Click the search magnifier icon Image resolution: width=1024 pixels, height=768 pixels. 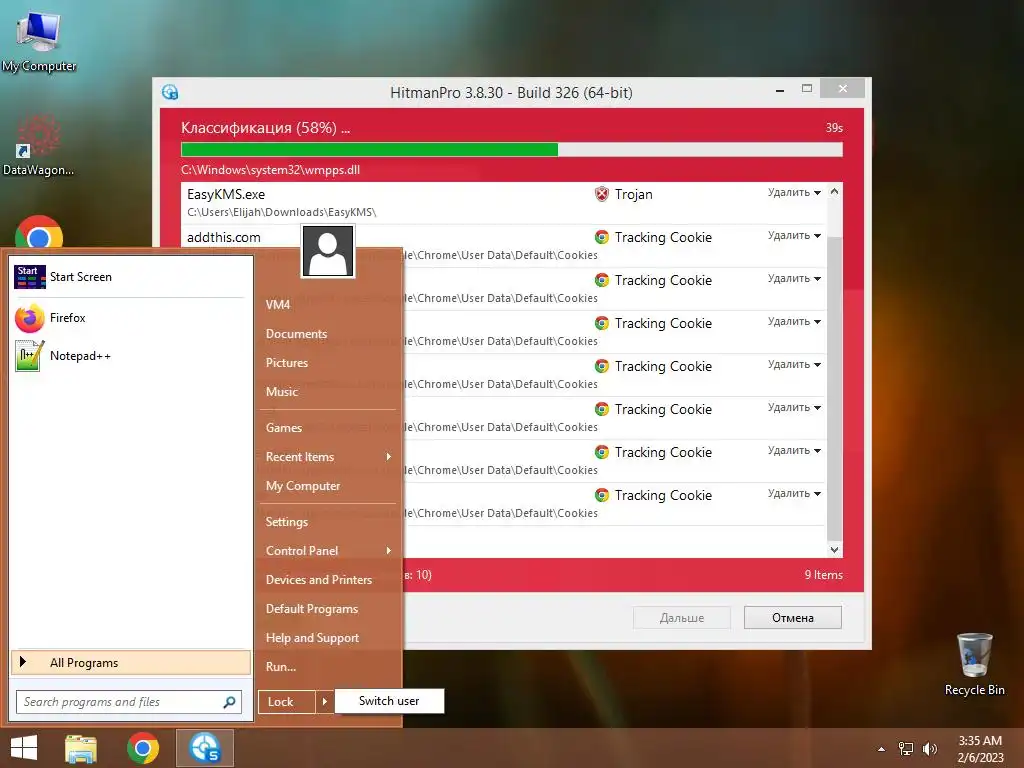pyautogui.click(x=229, y=702)
